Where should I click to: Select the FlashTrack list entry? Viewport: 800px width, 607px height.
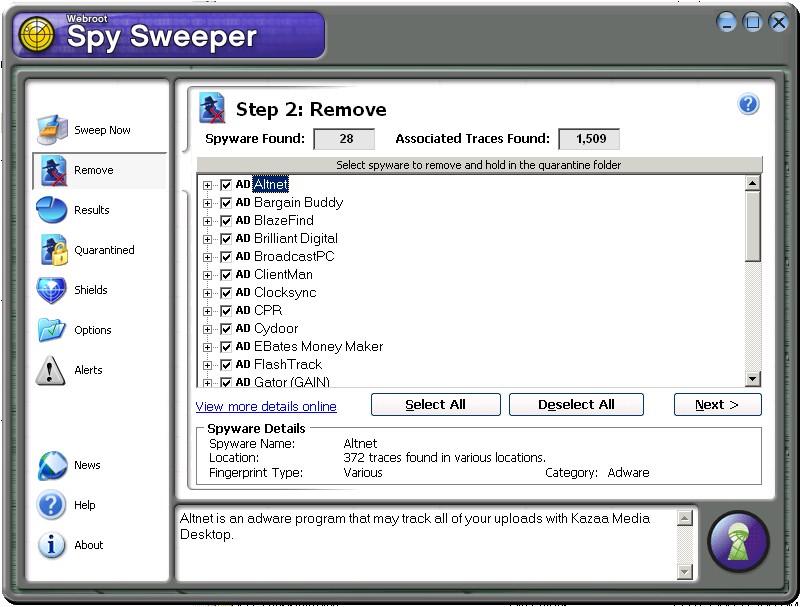tap(288, 365)
